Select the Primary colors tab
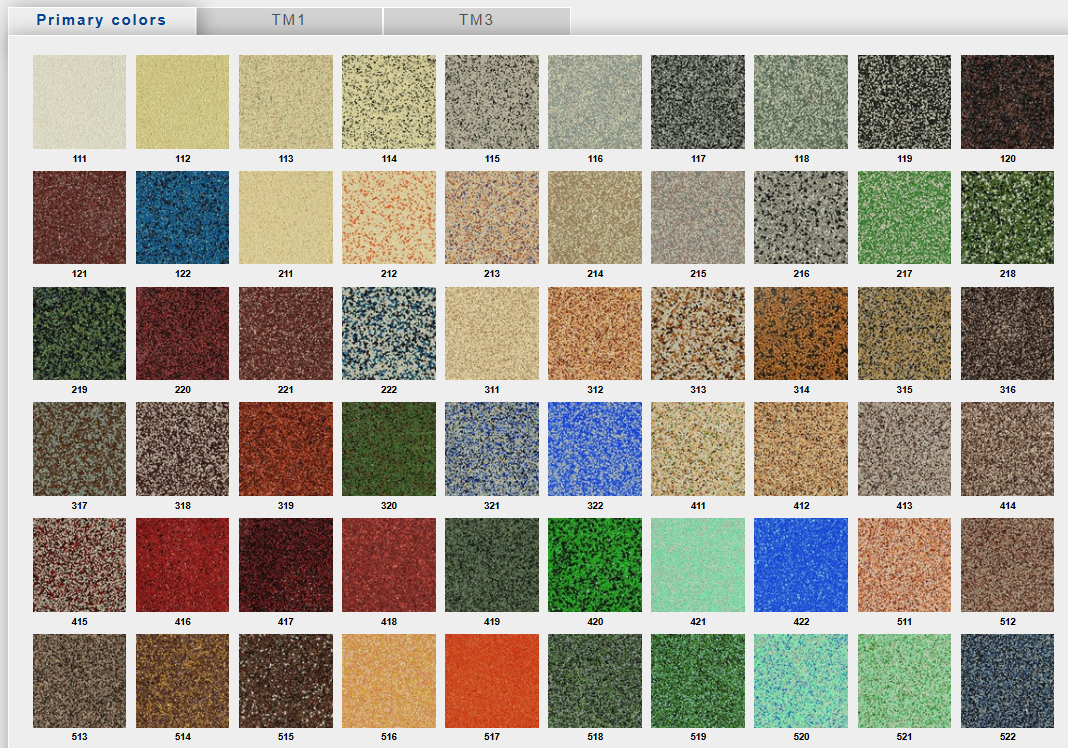The image size is (1068, 748). [x=101, y=20]
